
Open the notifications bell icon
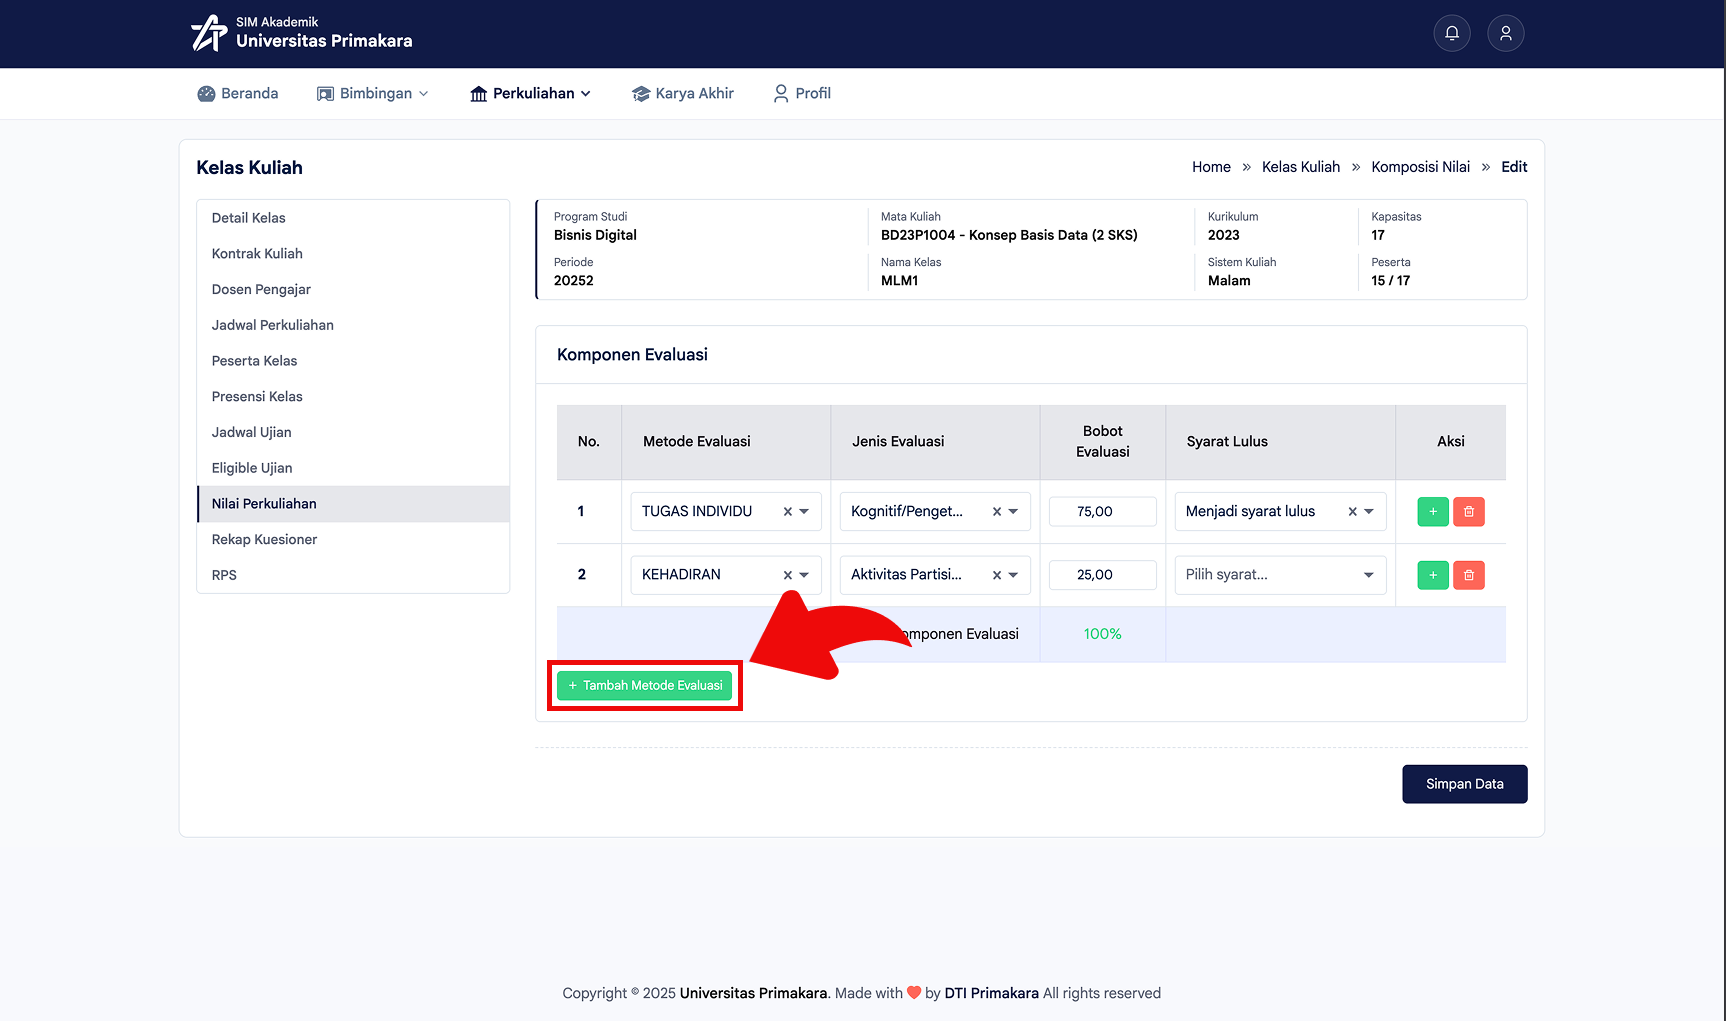point(1452,33)
